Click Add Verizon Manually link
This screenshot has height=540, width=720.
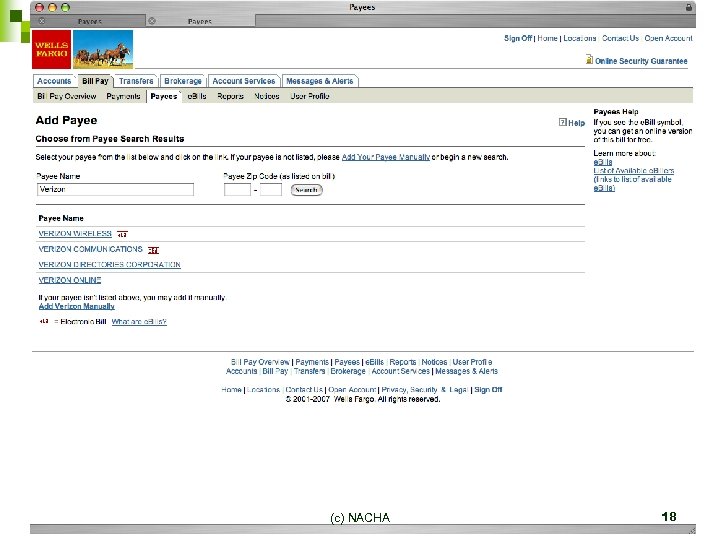tap(77, 306)
